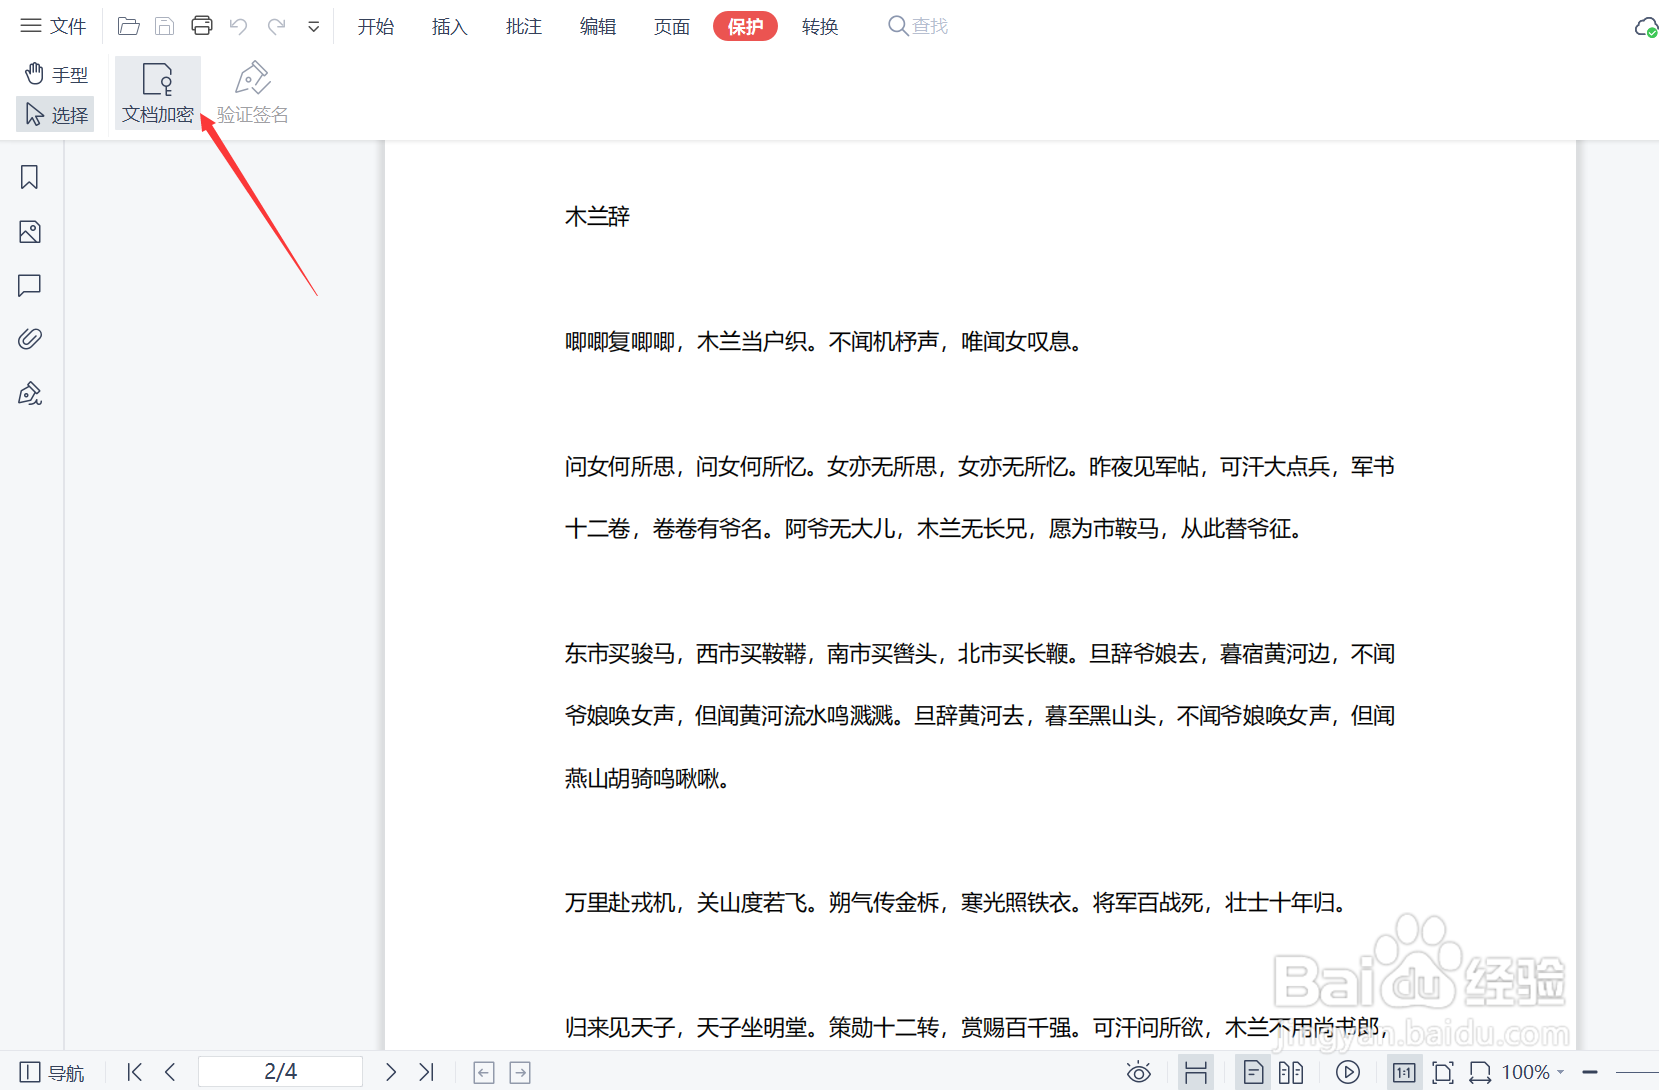Switch to the 页面 tab
The image size is (1659, 1090).
click(672, 27)
